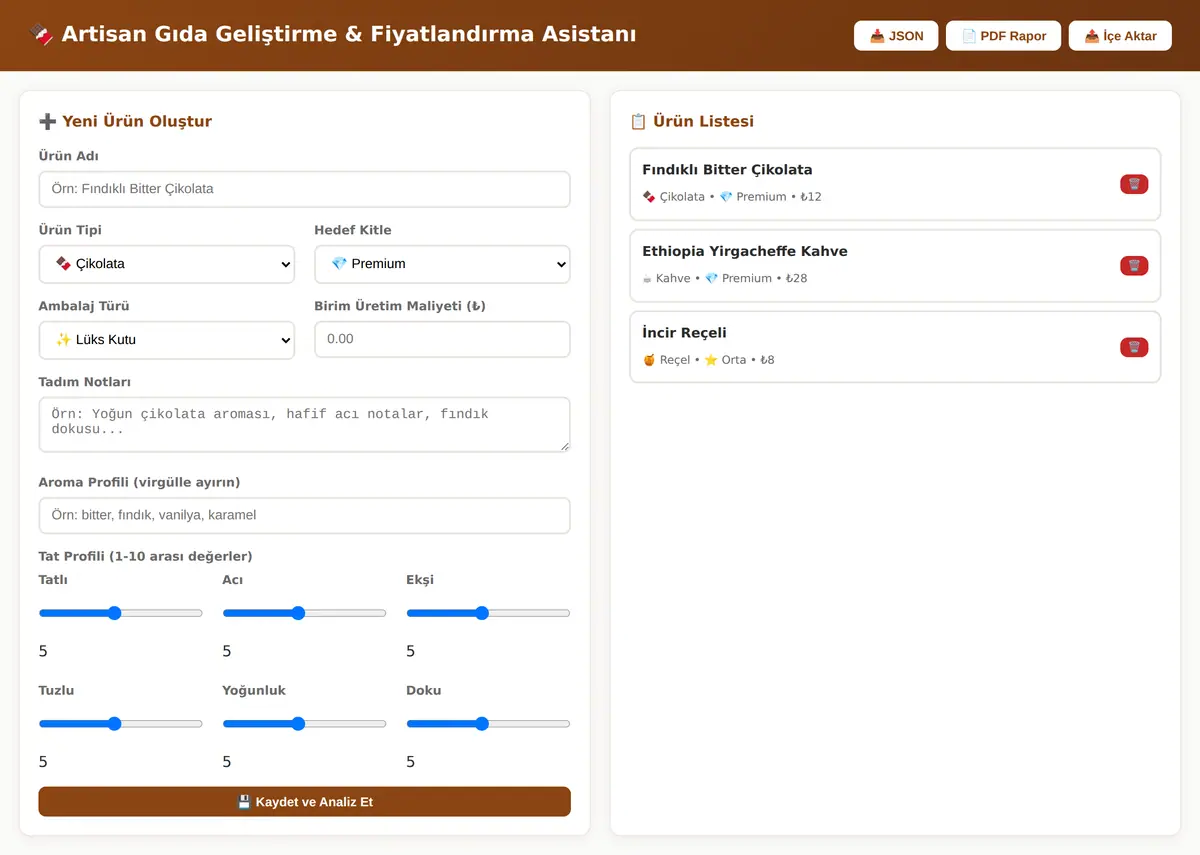Generate a report with PDF Rapor
The image size is (1200, 855).
click(x=1003, y=36)
